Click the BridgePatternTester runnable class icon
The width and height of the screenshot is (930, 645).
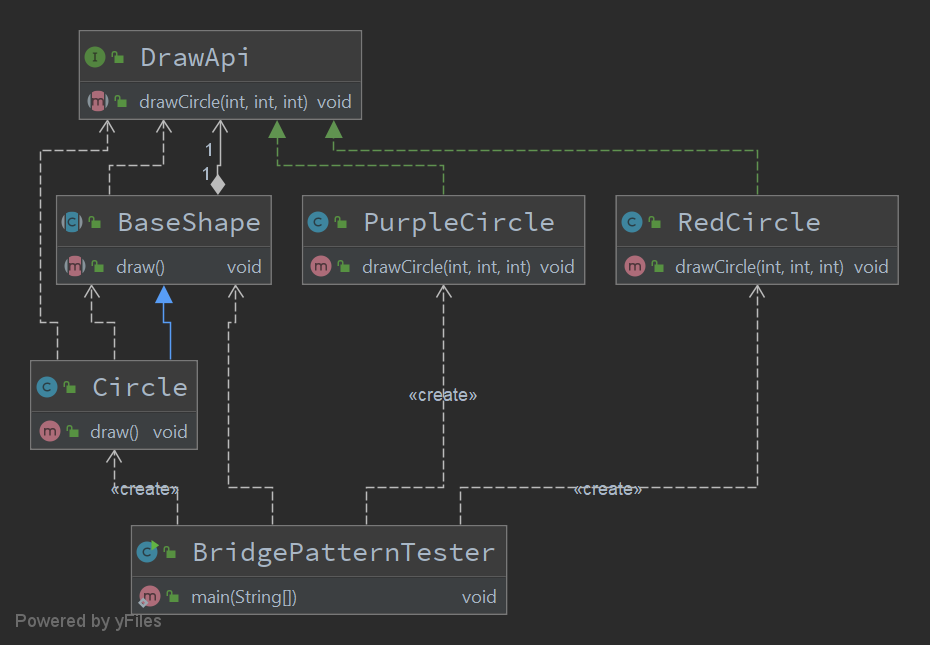[147, 551]
